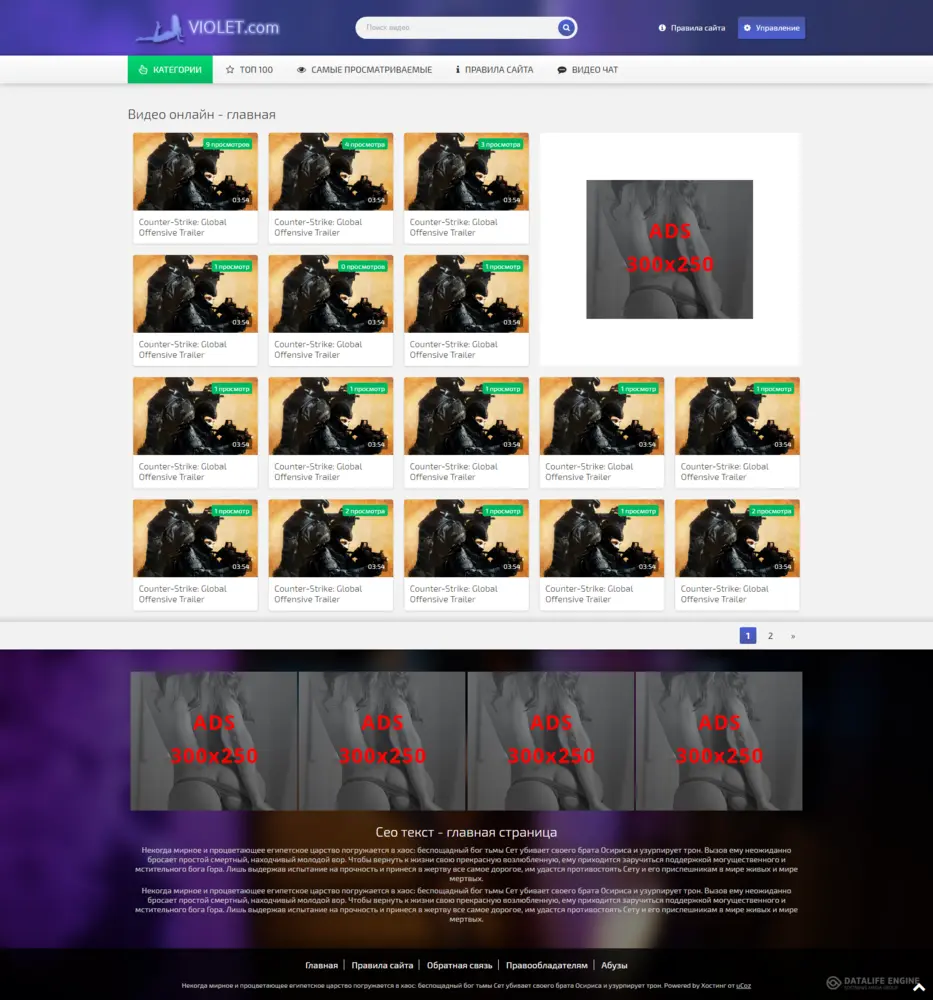This screenshot has width=933, height=1000.
Task: Open Правила сайта link in the footer
Action: pos(382,966)
